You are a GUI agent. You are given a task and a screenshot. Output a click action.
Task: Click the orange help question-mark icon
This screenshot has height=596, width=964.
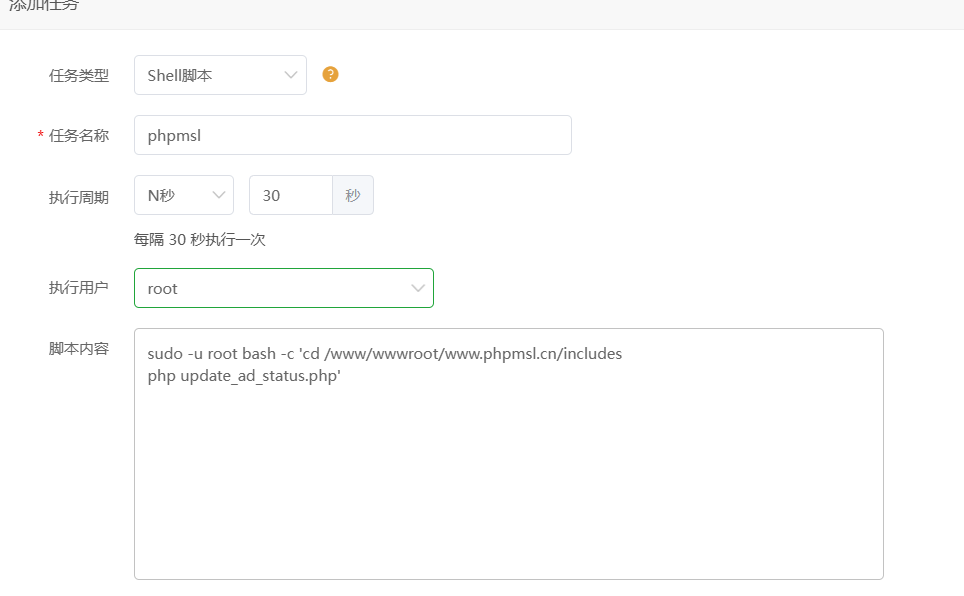330,74
